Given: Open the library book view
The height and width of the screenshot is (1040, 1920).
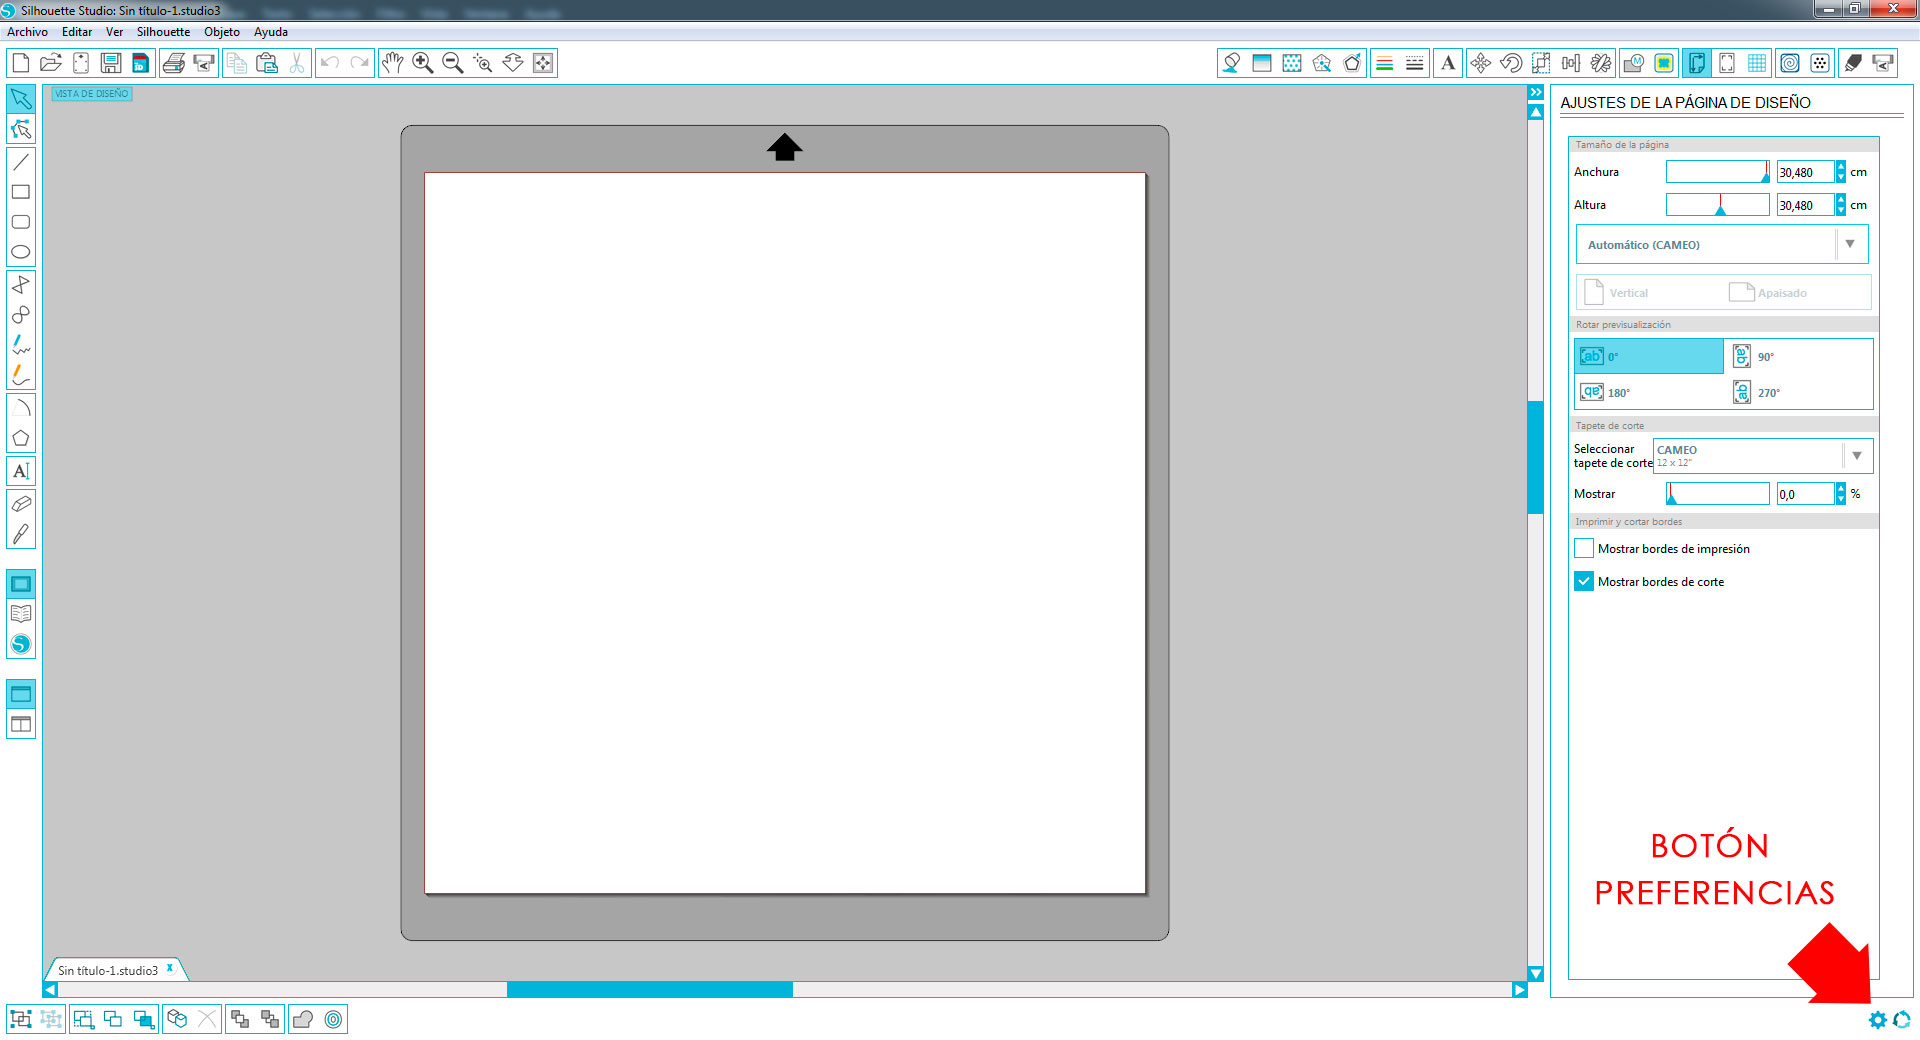Looking at the screenshot, I should point(21,614).
